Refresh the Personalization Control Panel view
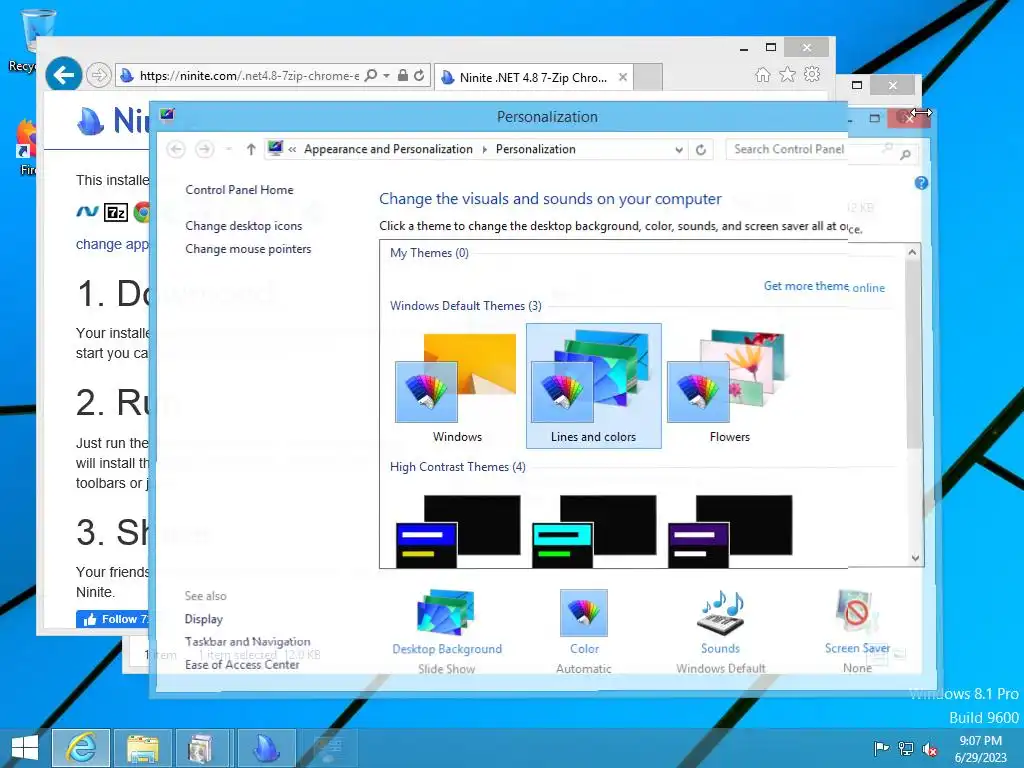1024x768 pixels. click(701, 150)
